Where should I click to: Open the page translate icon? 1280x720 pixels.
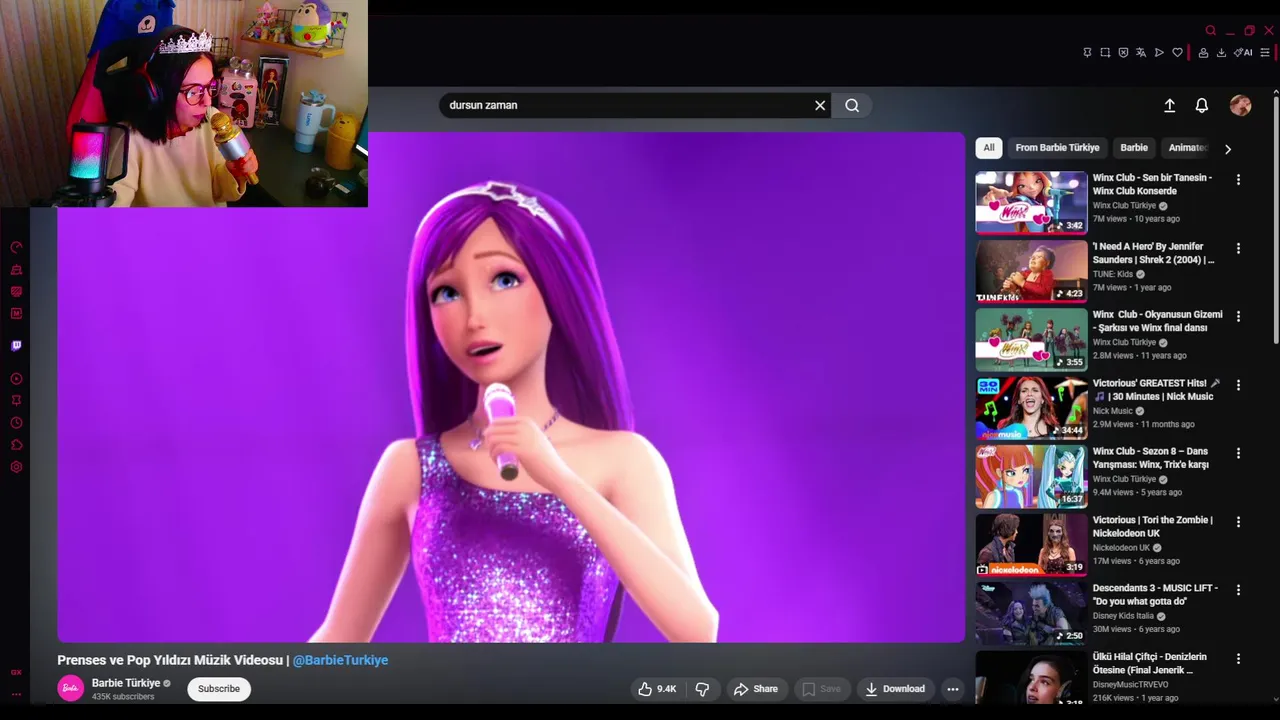[1141, 53]
